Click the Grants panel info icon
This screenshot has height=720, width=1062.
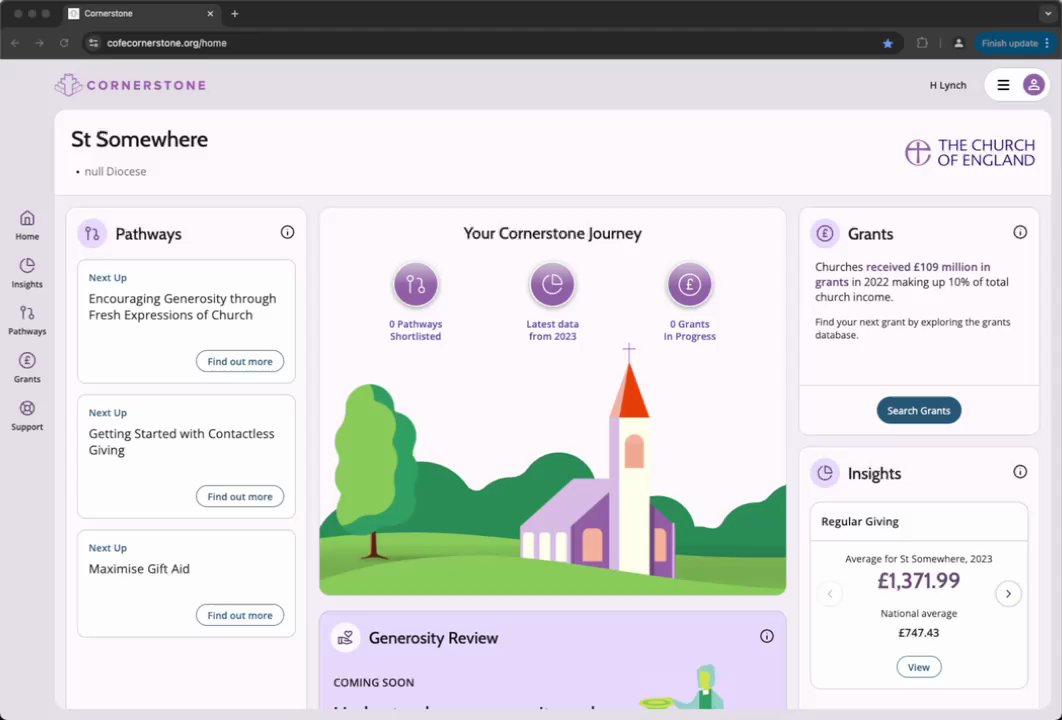click(x=1020, y=232)
